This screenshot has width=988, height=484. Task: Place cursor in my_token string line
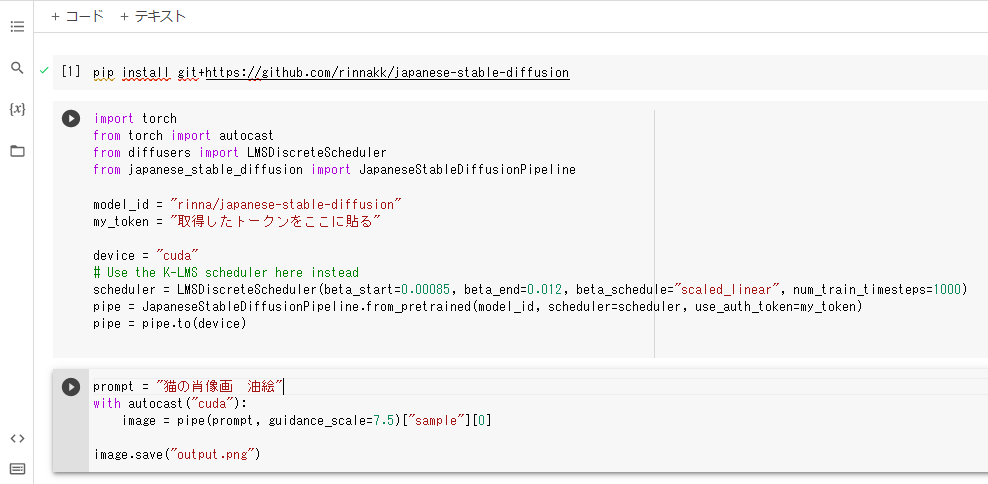tap(237, 221)
